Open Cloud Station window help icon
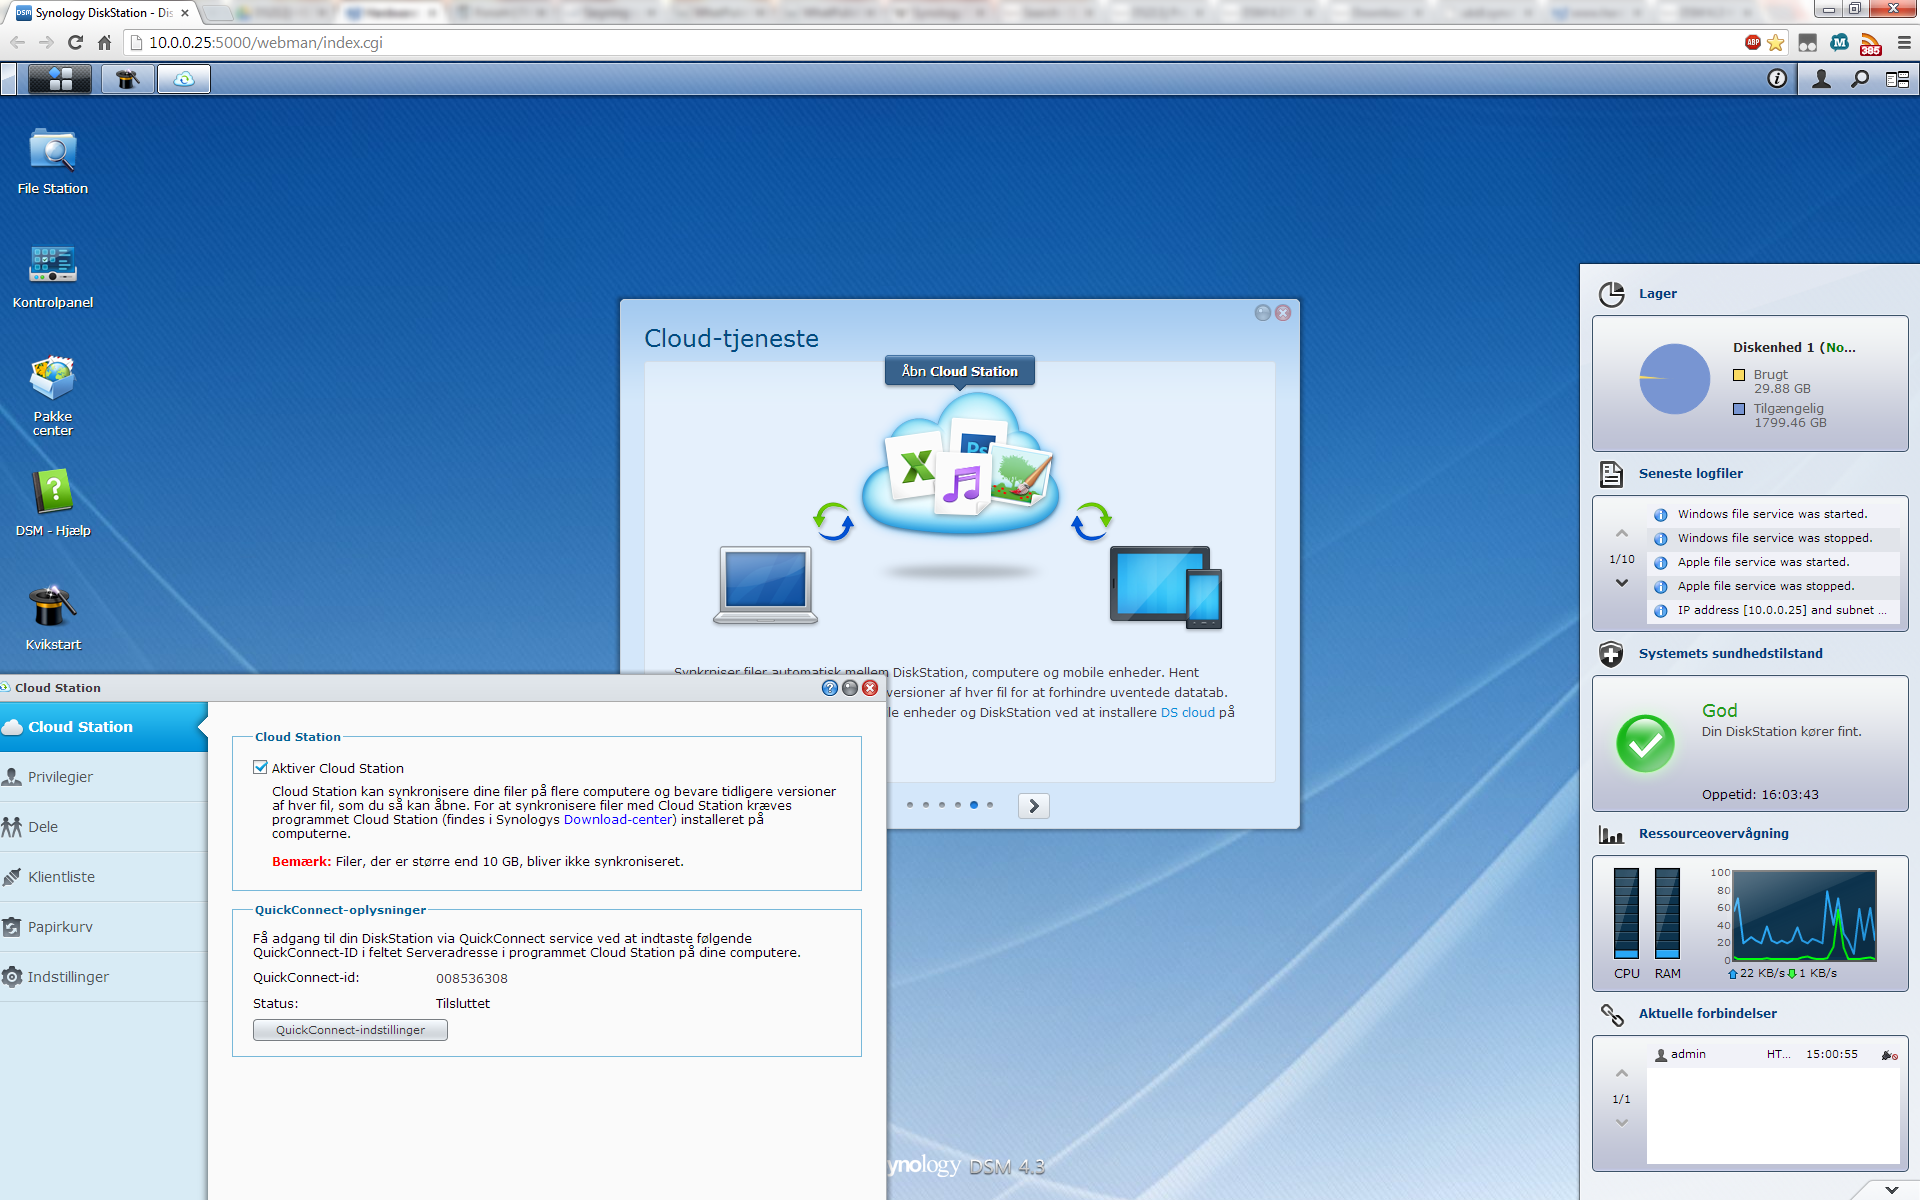1920x1200 pixels. pyautogui.click(x=830, y=688)
